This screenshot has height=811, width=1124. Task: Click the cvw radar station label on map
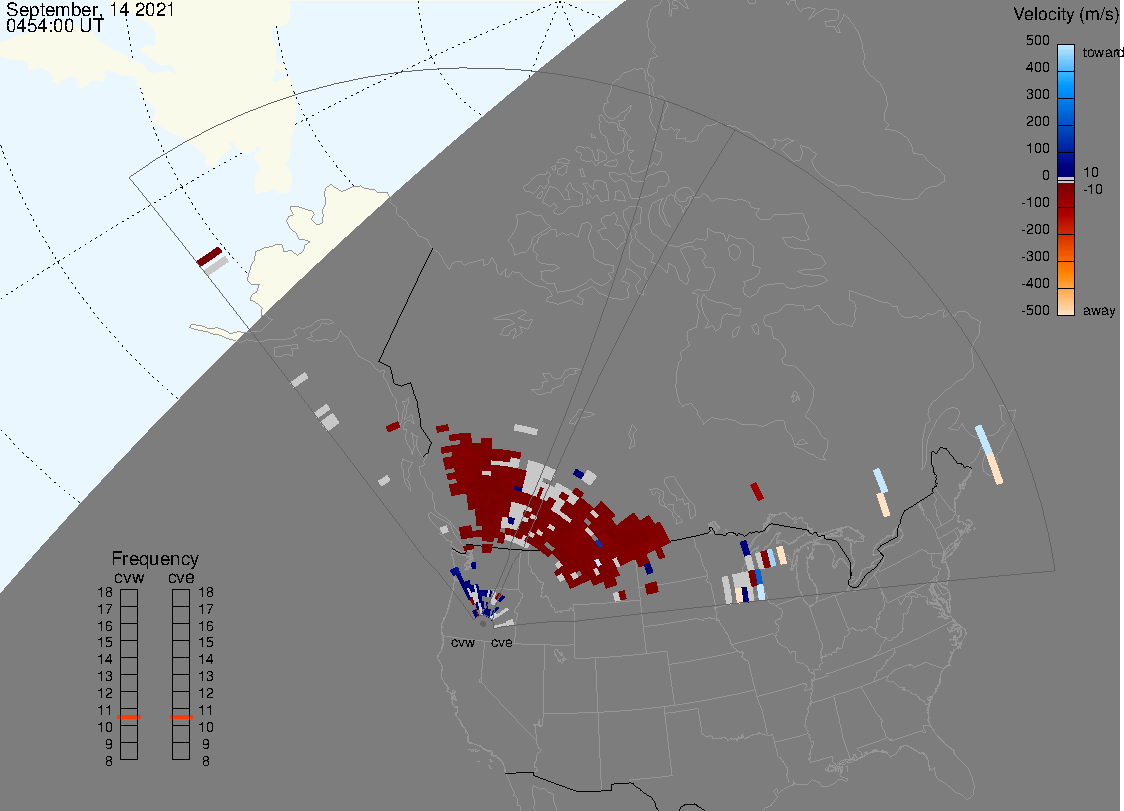pyautogui.click(x=463, y=642)
